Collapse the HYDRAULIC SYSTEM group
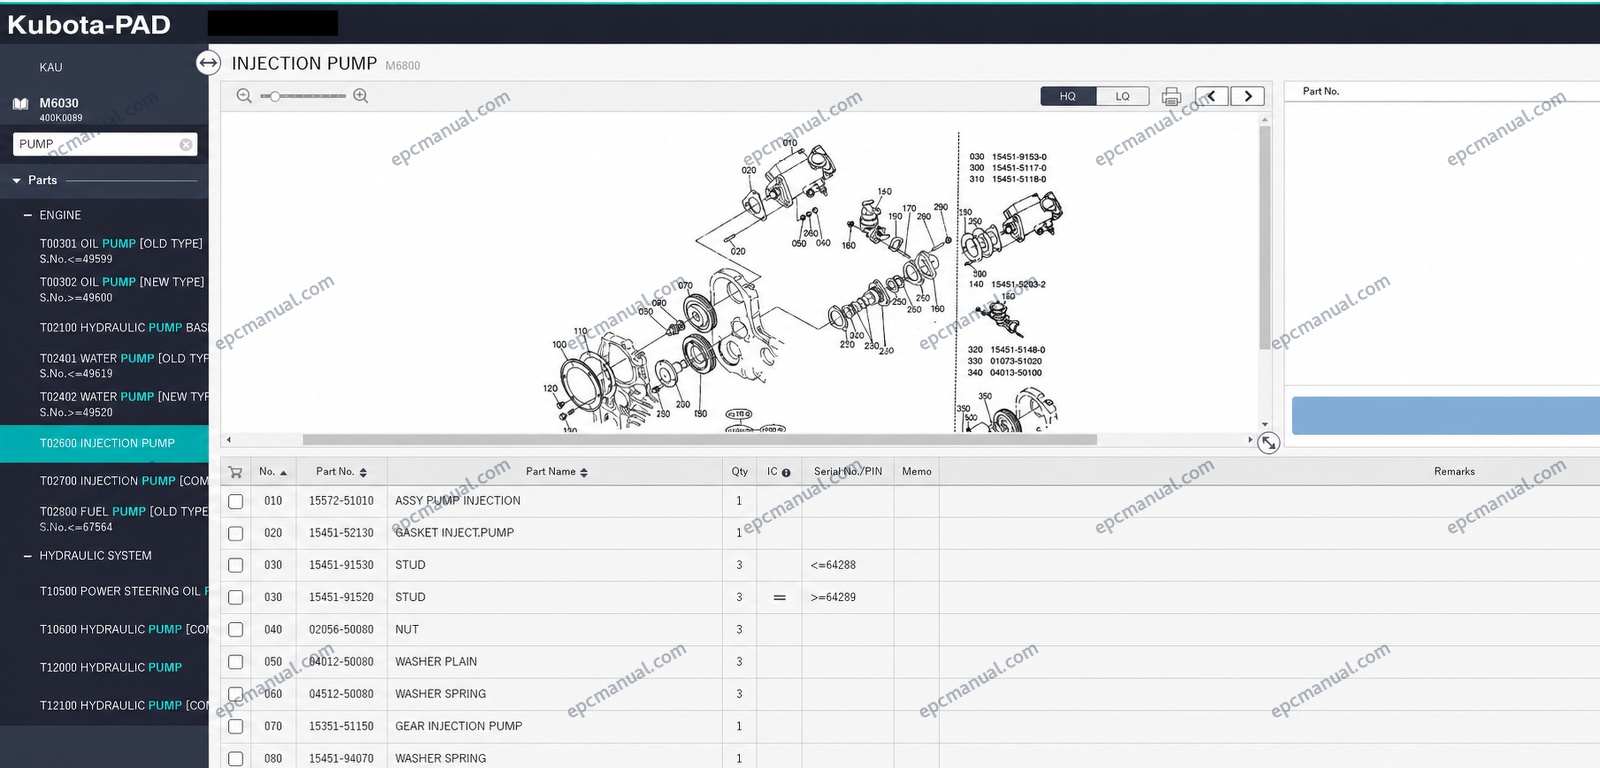 pyautogui.click(x=28, y=556)
